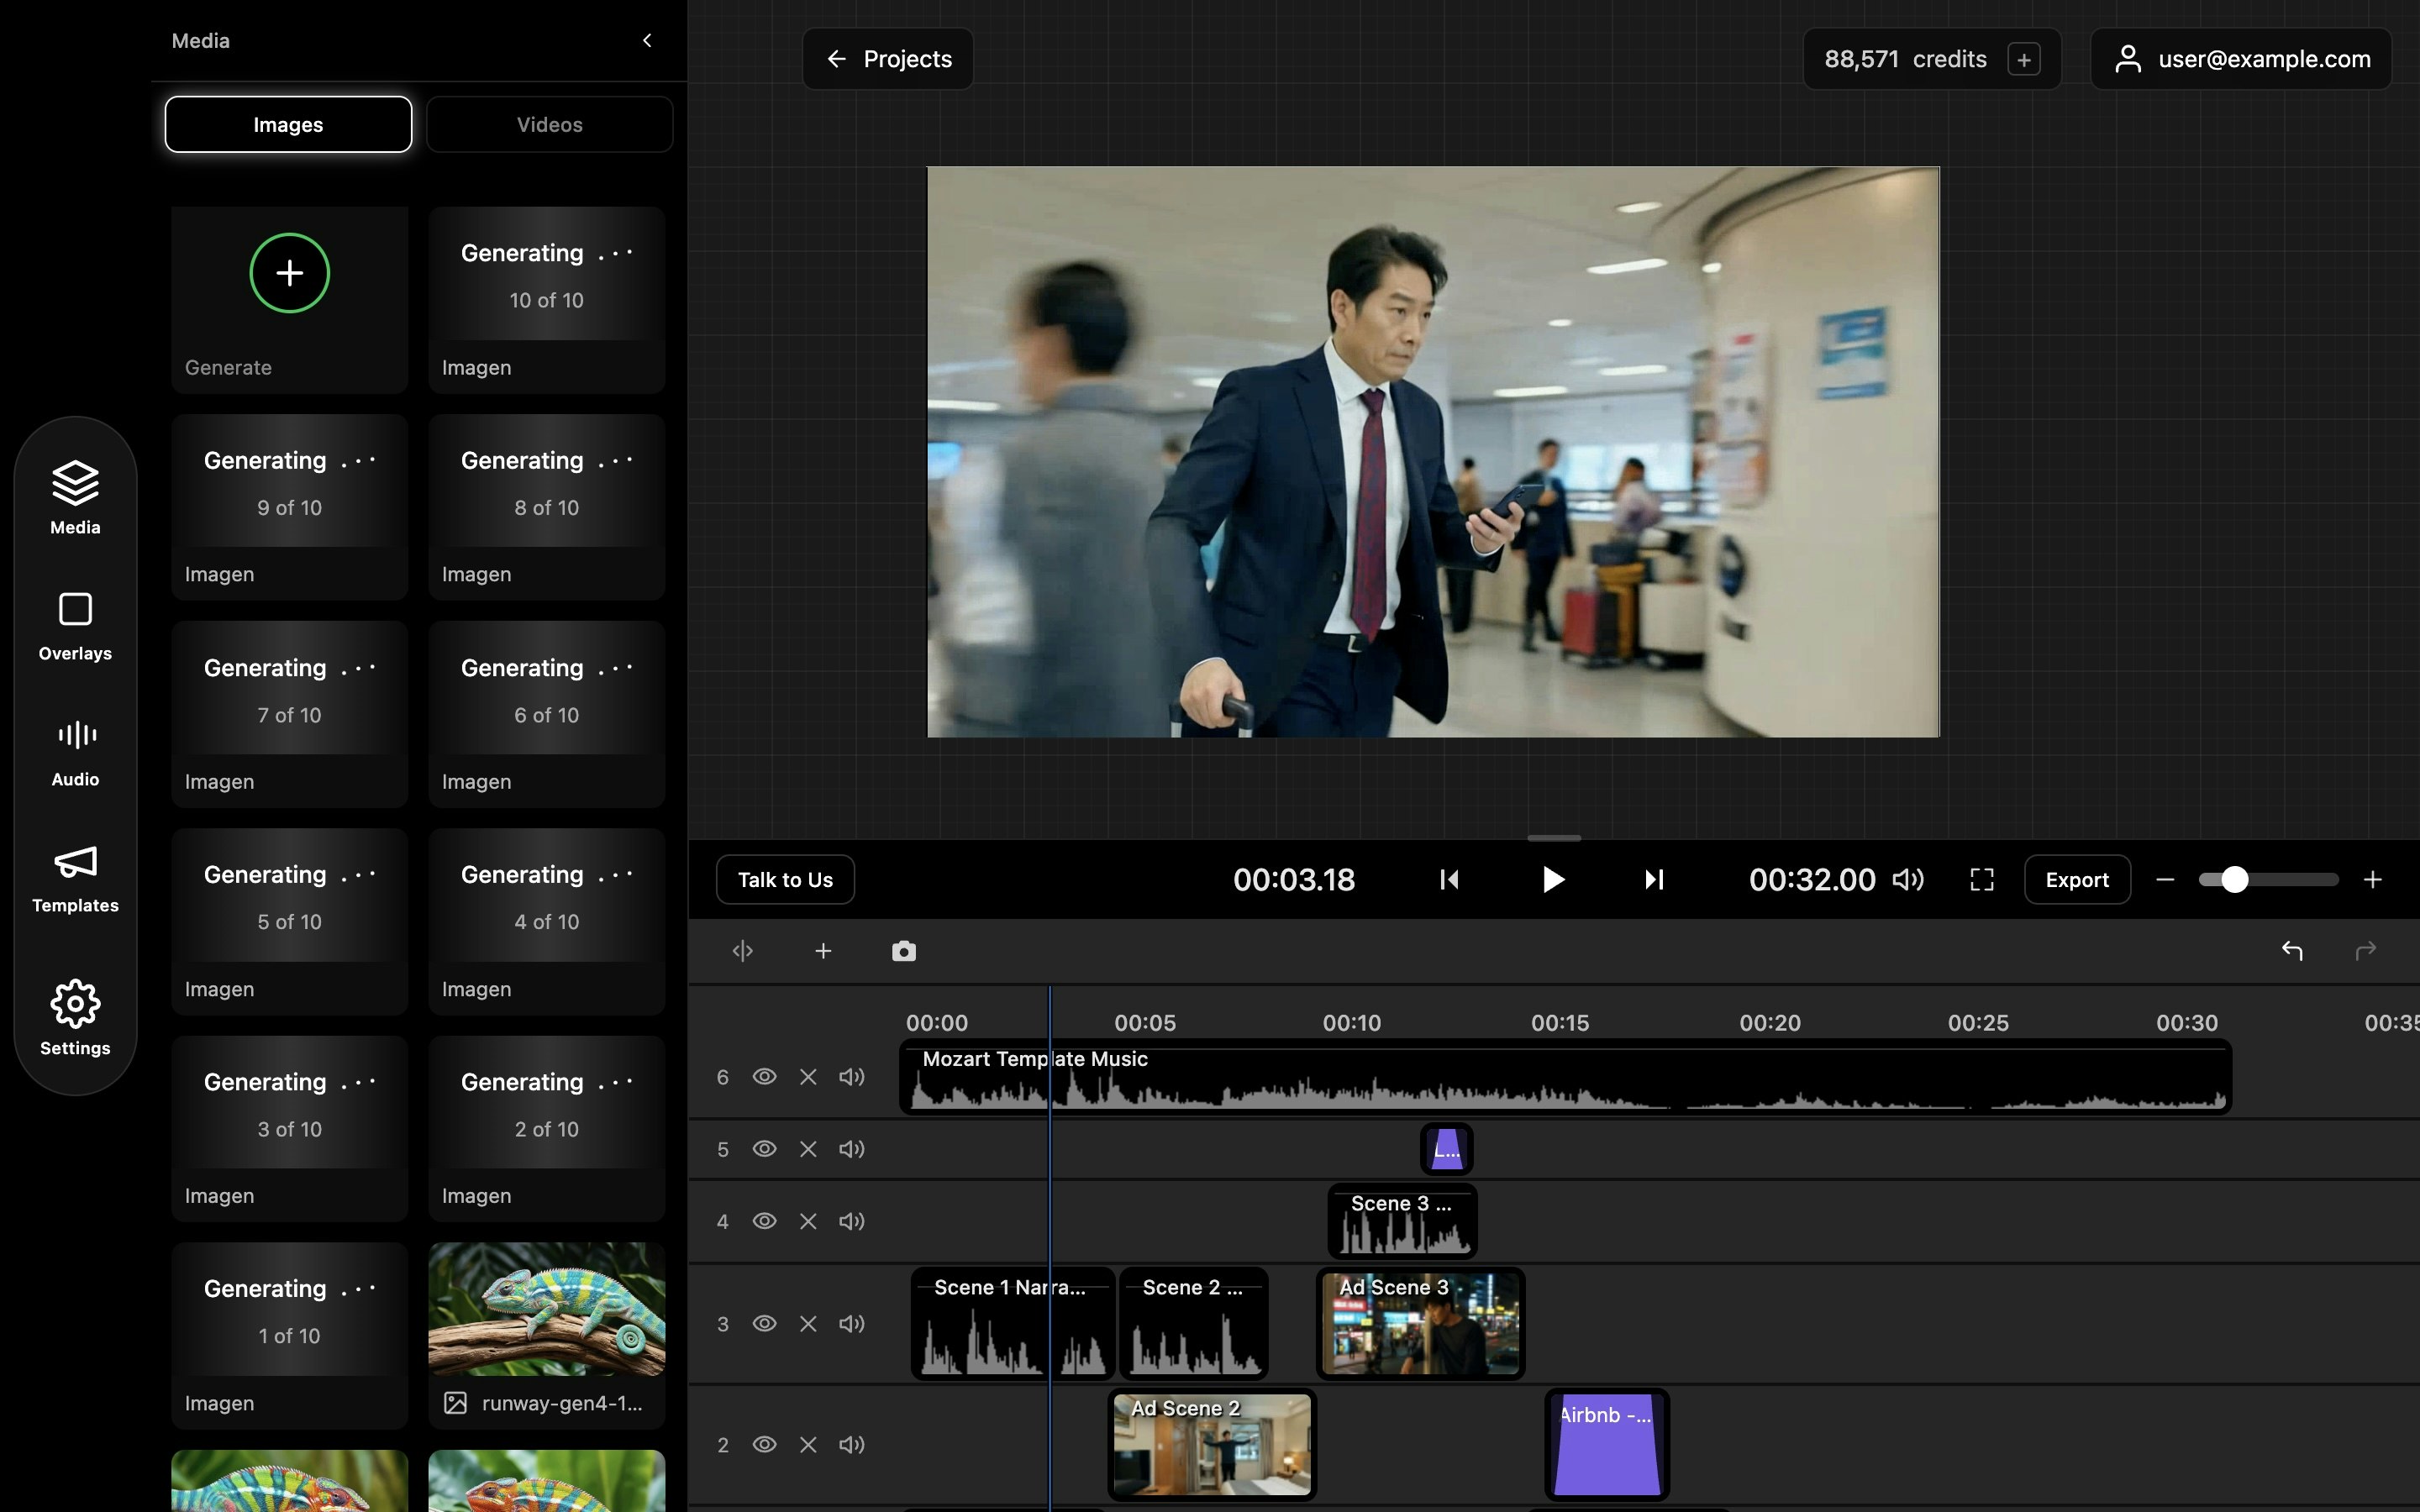The image size is (2420, 1512).
Task: Open the Templates panel
Action: pos(74,878)
